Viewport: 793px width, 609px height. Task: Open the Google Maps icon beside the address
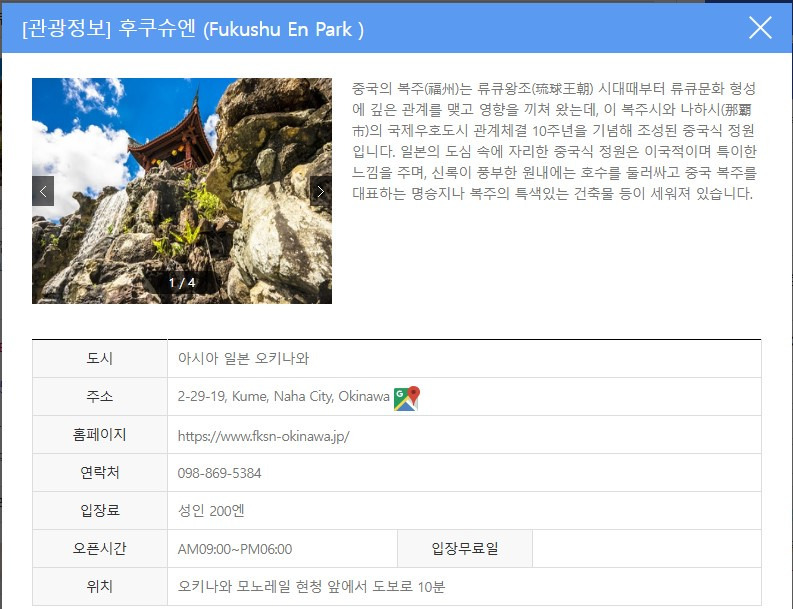(x=407, y=398)
